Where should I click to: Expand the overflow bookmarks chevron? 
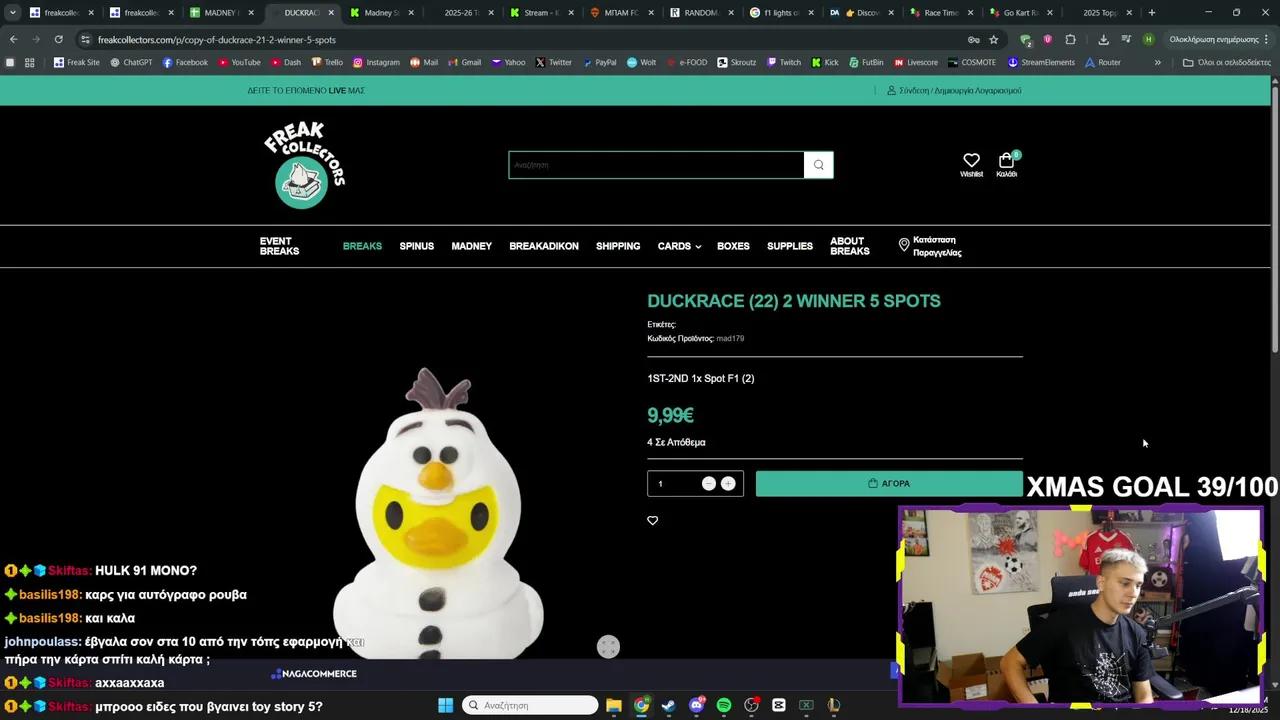(1158, 62)
